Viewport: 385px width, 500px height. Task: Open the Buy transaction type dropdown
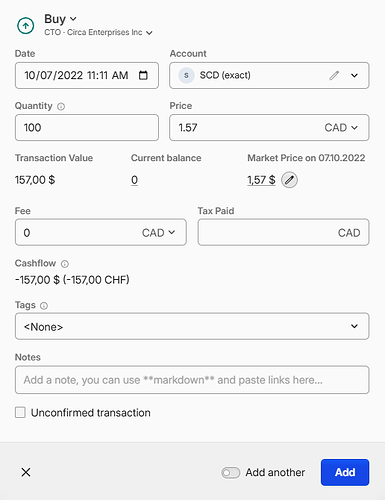pos(60,19)
